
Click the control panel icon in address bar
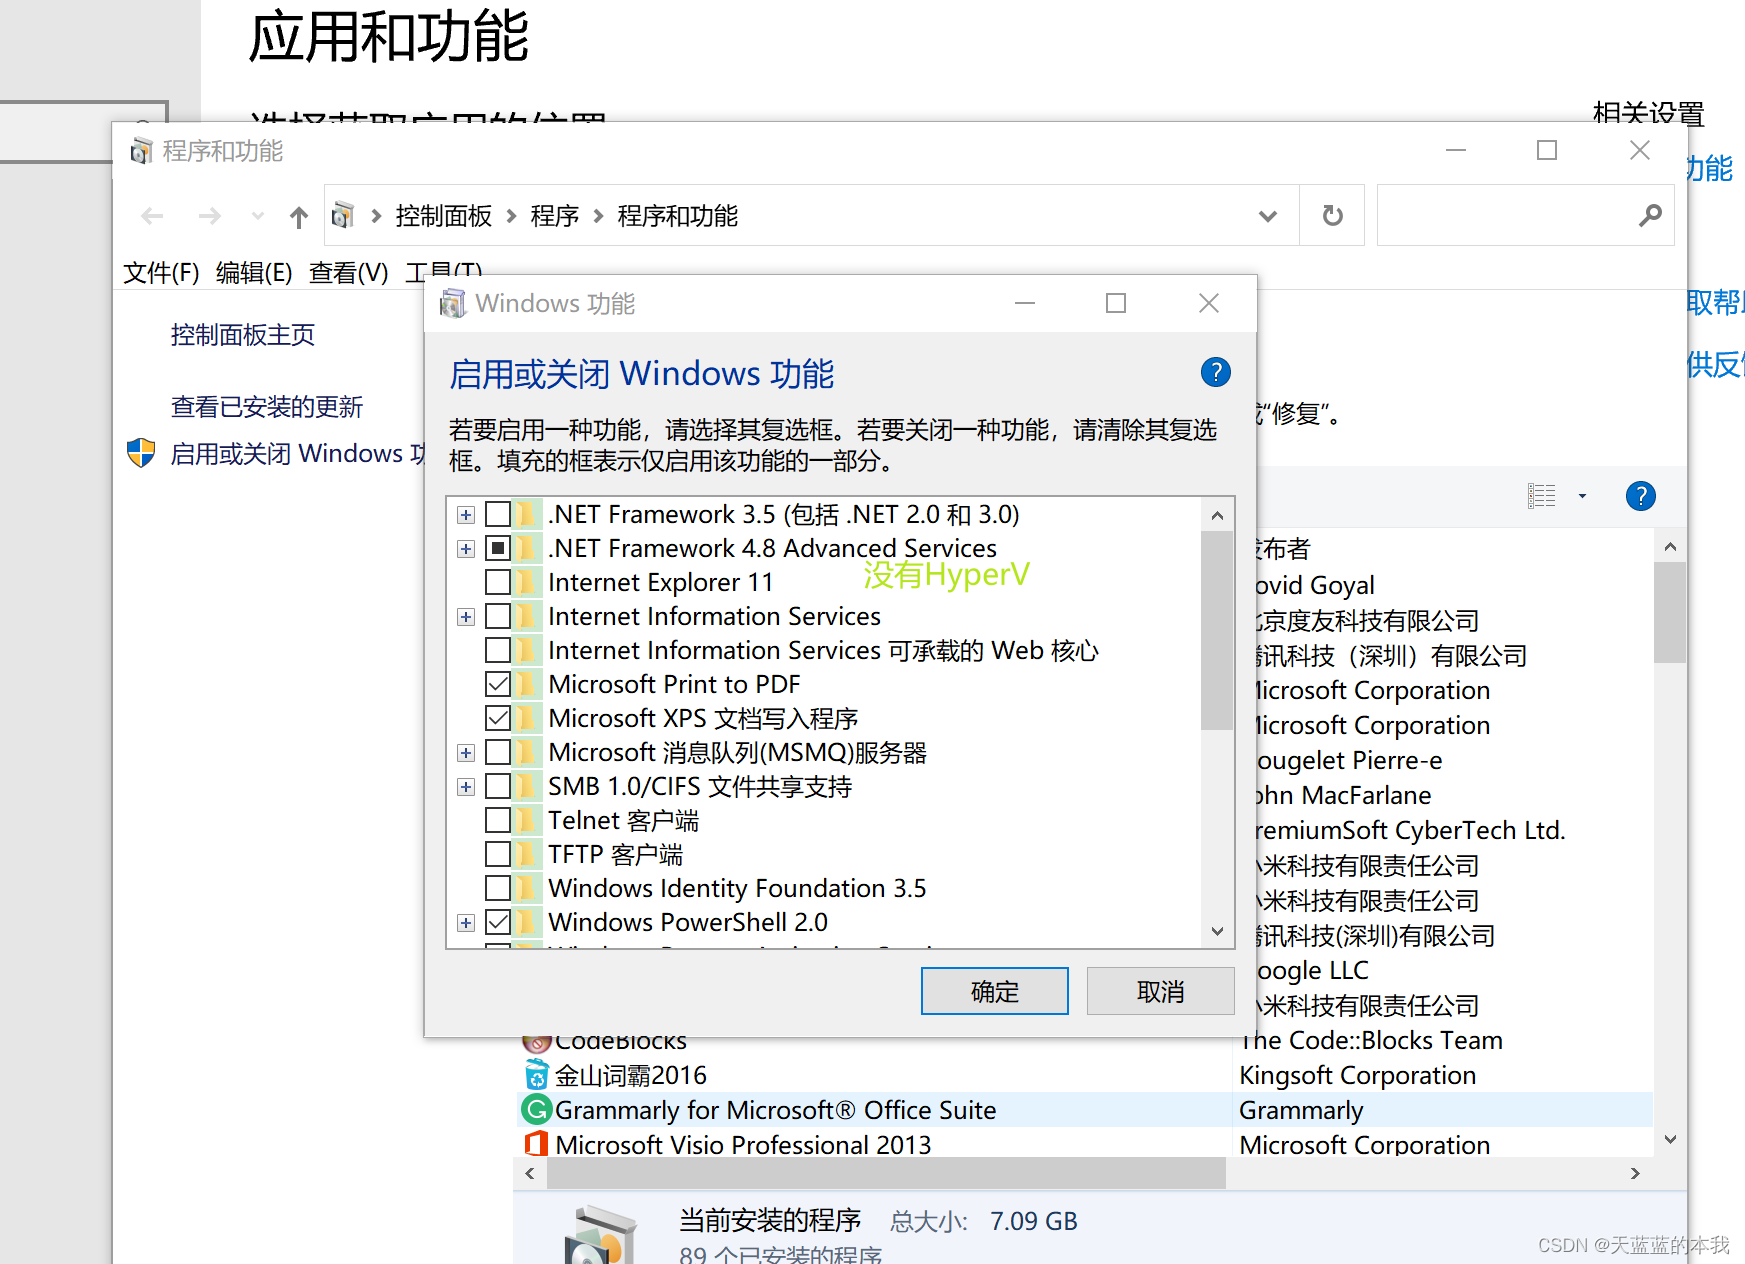(x=342, y=215)
